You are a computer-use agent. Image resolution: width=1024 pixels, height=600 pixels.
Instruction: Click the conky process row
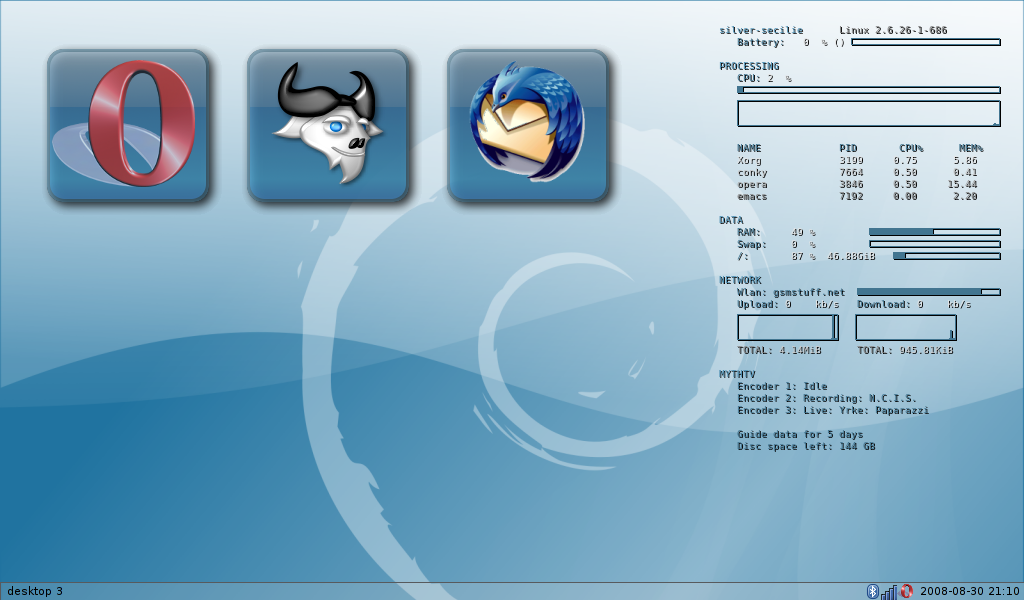pos(857,172)
